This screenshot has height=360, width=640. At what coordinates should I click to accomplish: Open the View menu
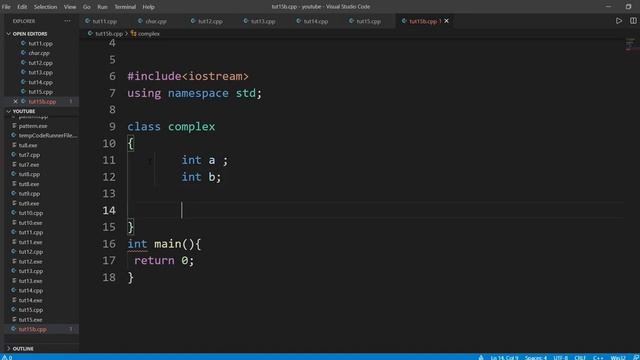coord(70,7)
